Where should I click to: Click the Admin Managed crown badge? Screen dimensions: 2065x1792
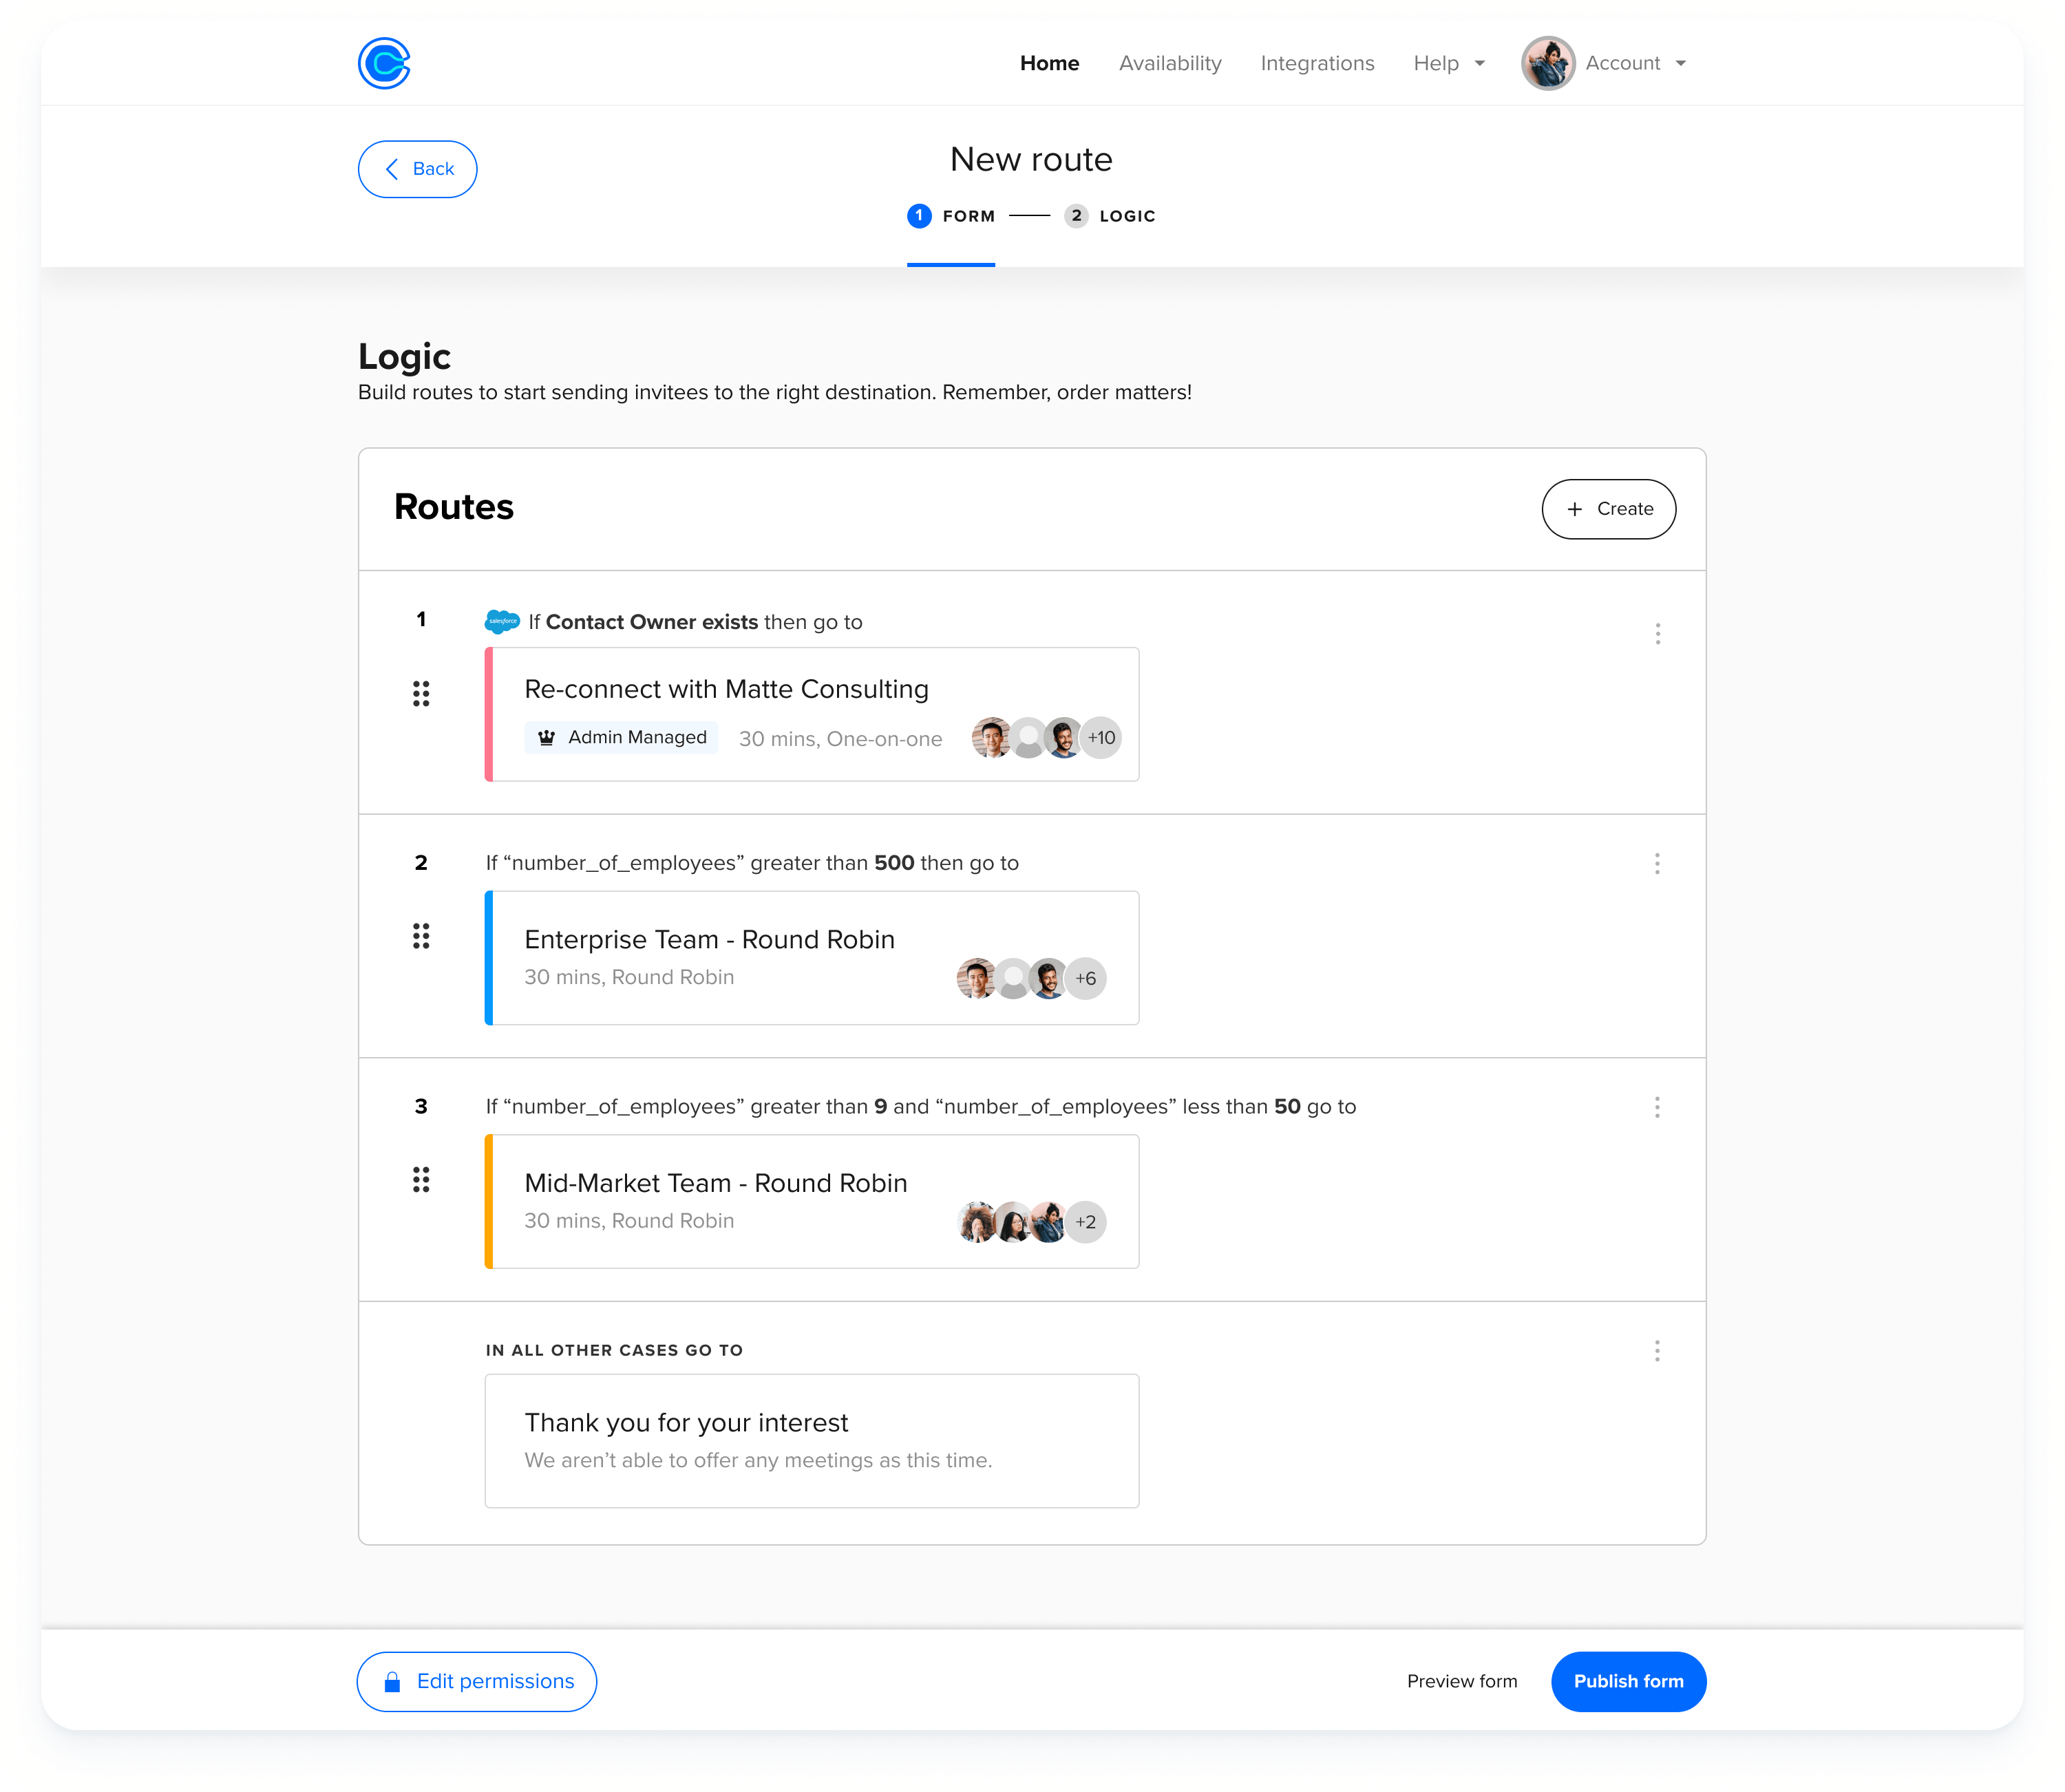pos(621,737)
